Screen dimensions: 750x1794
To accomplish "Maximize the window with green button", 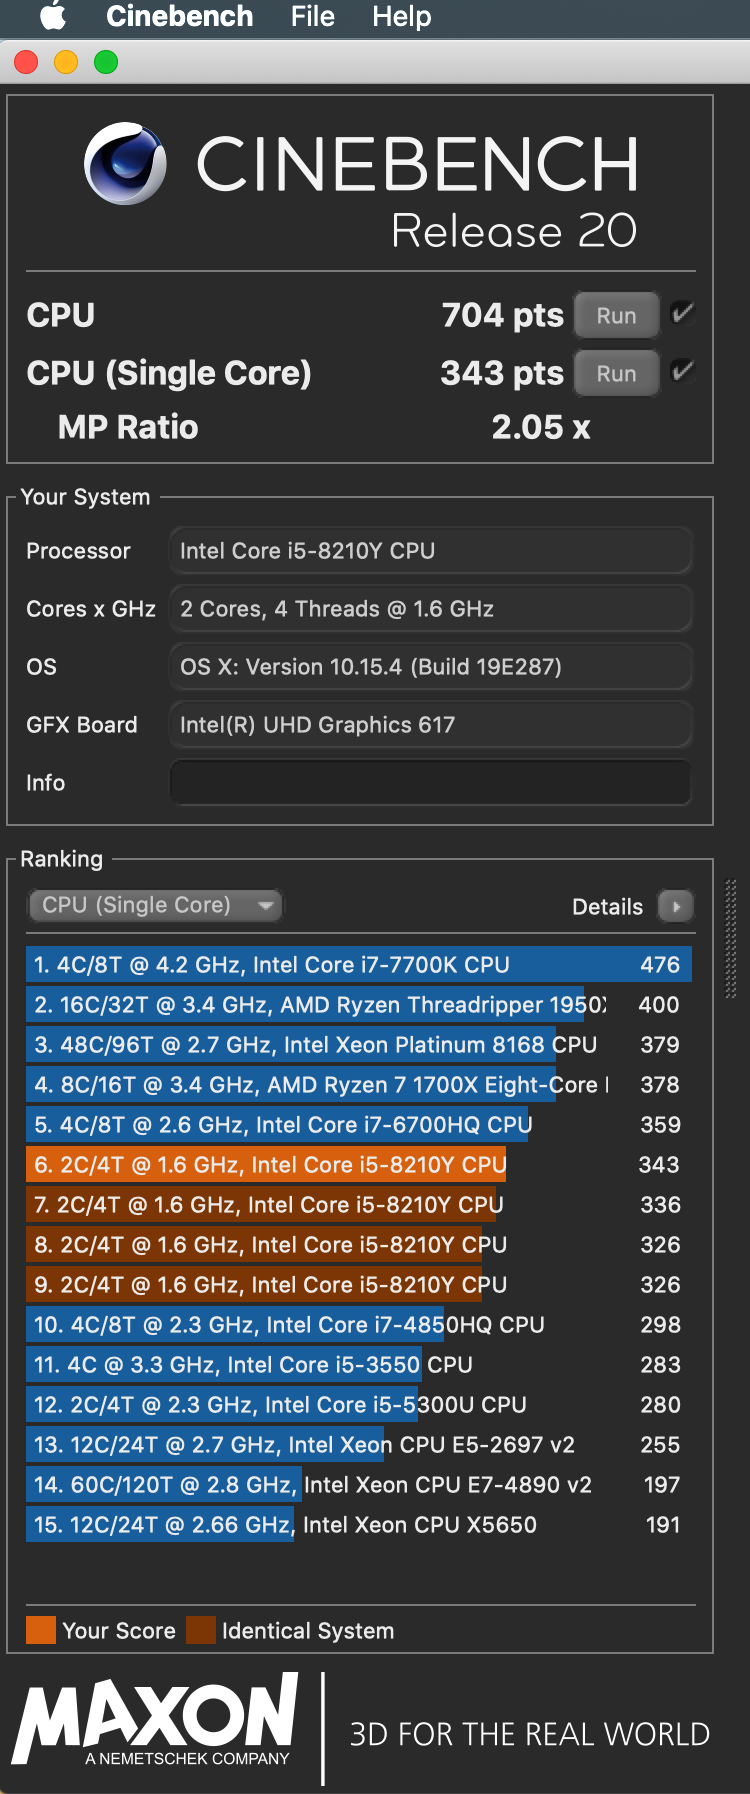I will coord(106,62).
